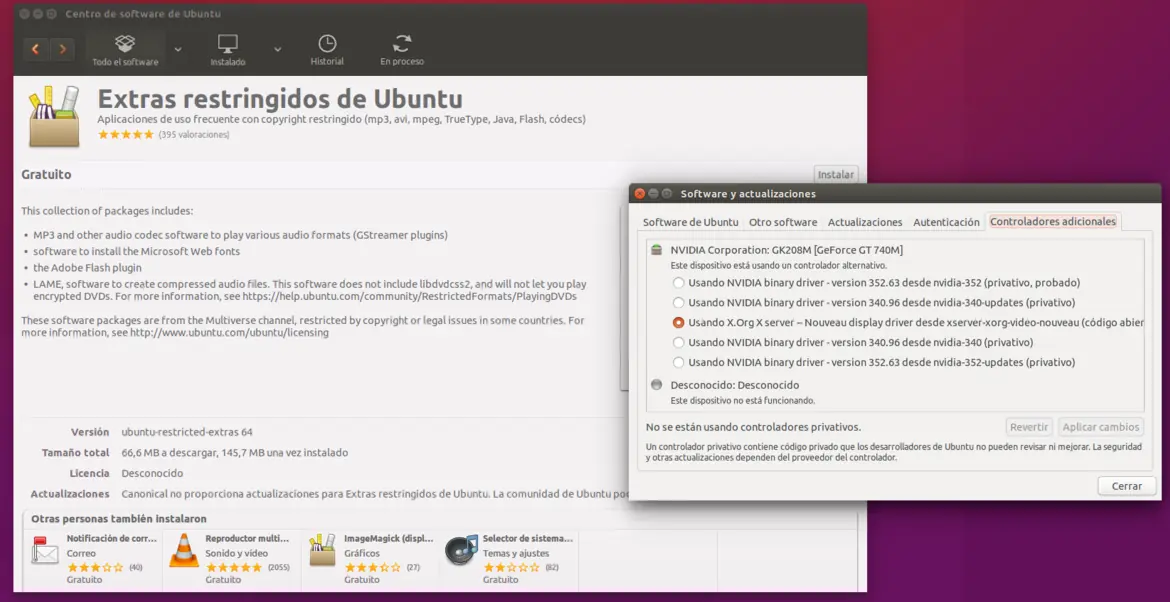Click the Cerrar button
This screenshot has width=1170, height=602.
[1127, 486]
